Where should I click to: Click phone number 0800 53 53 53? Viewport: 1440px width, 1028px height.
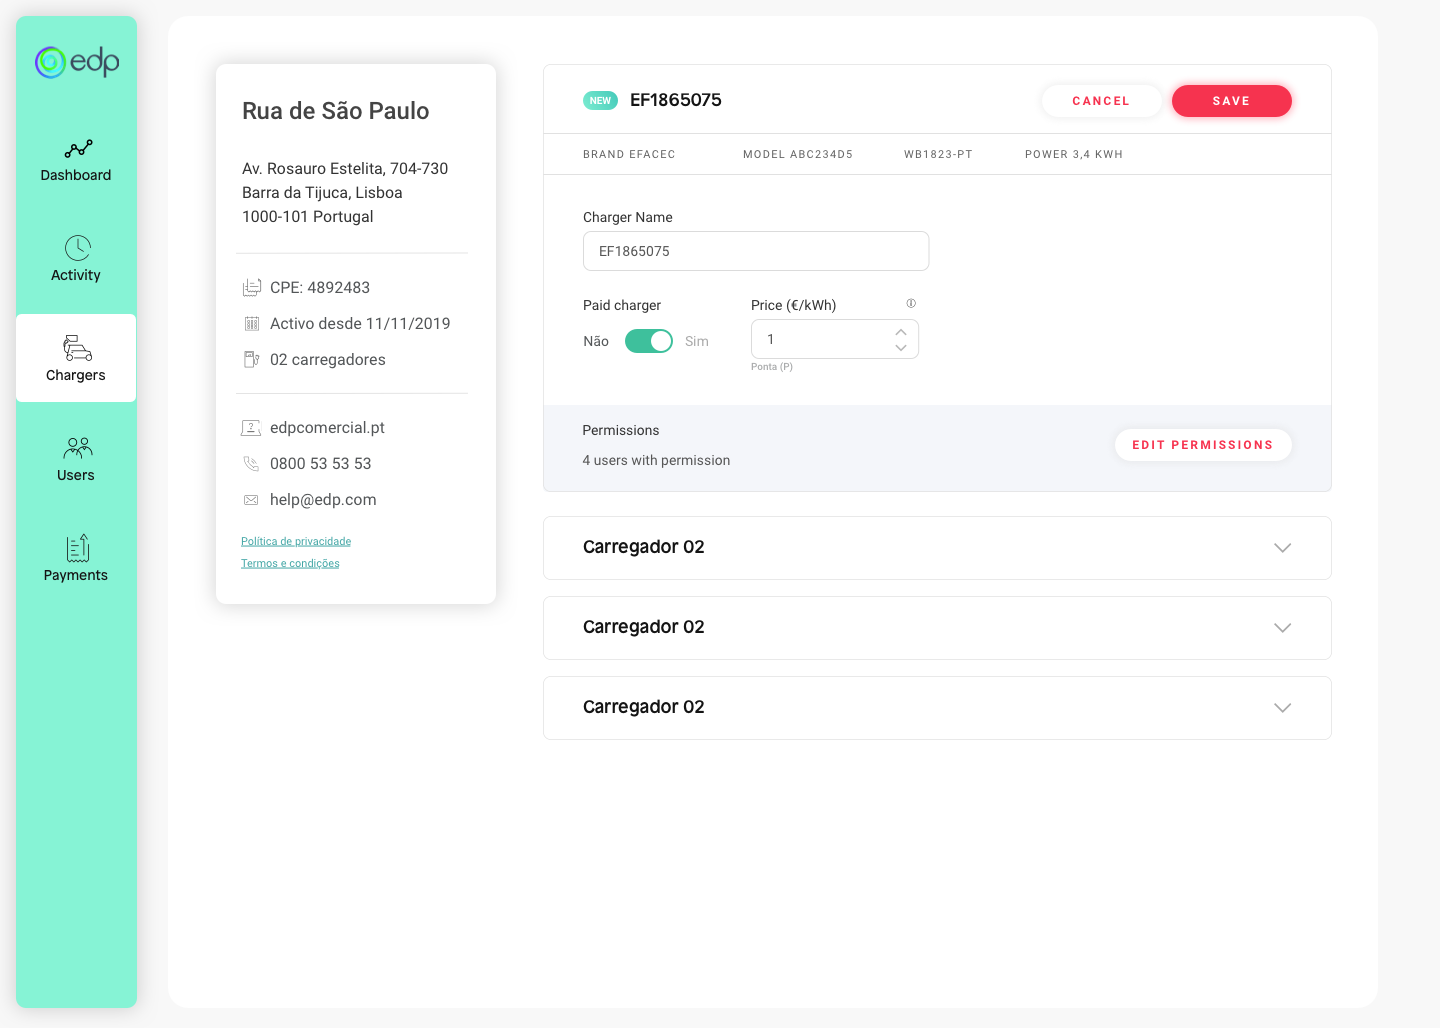point(320,464)
